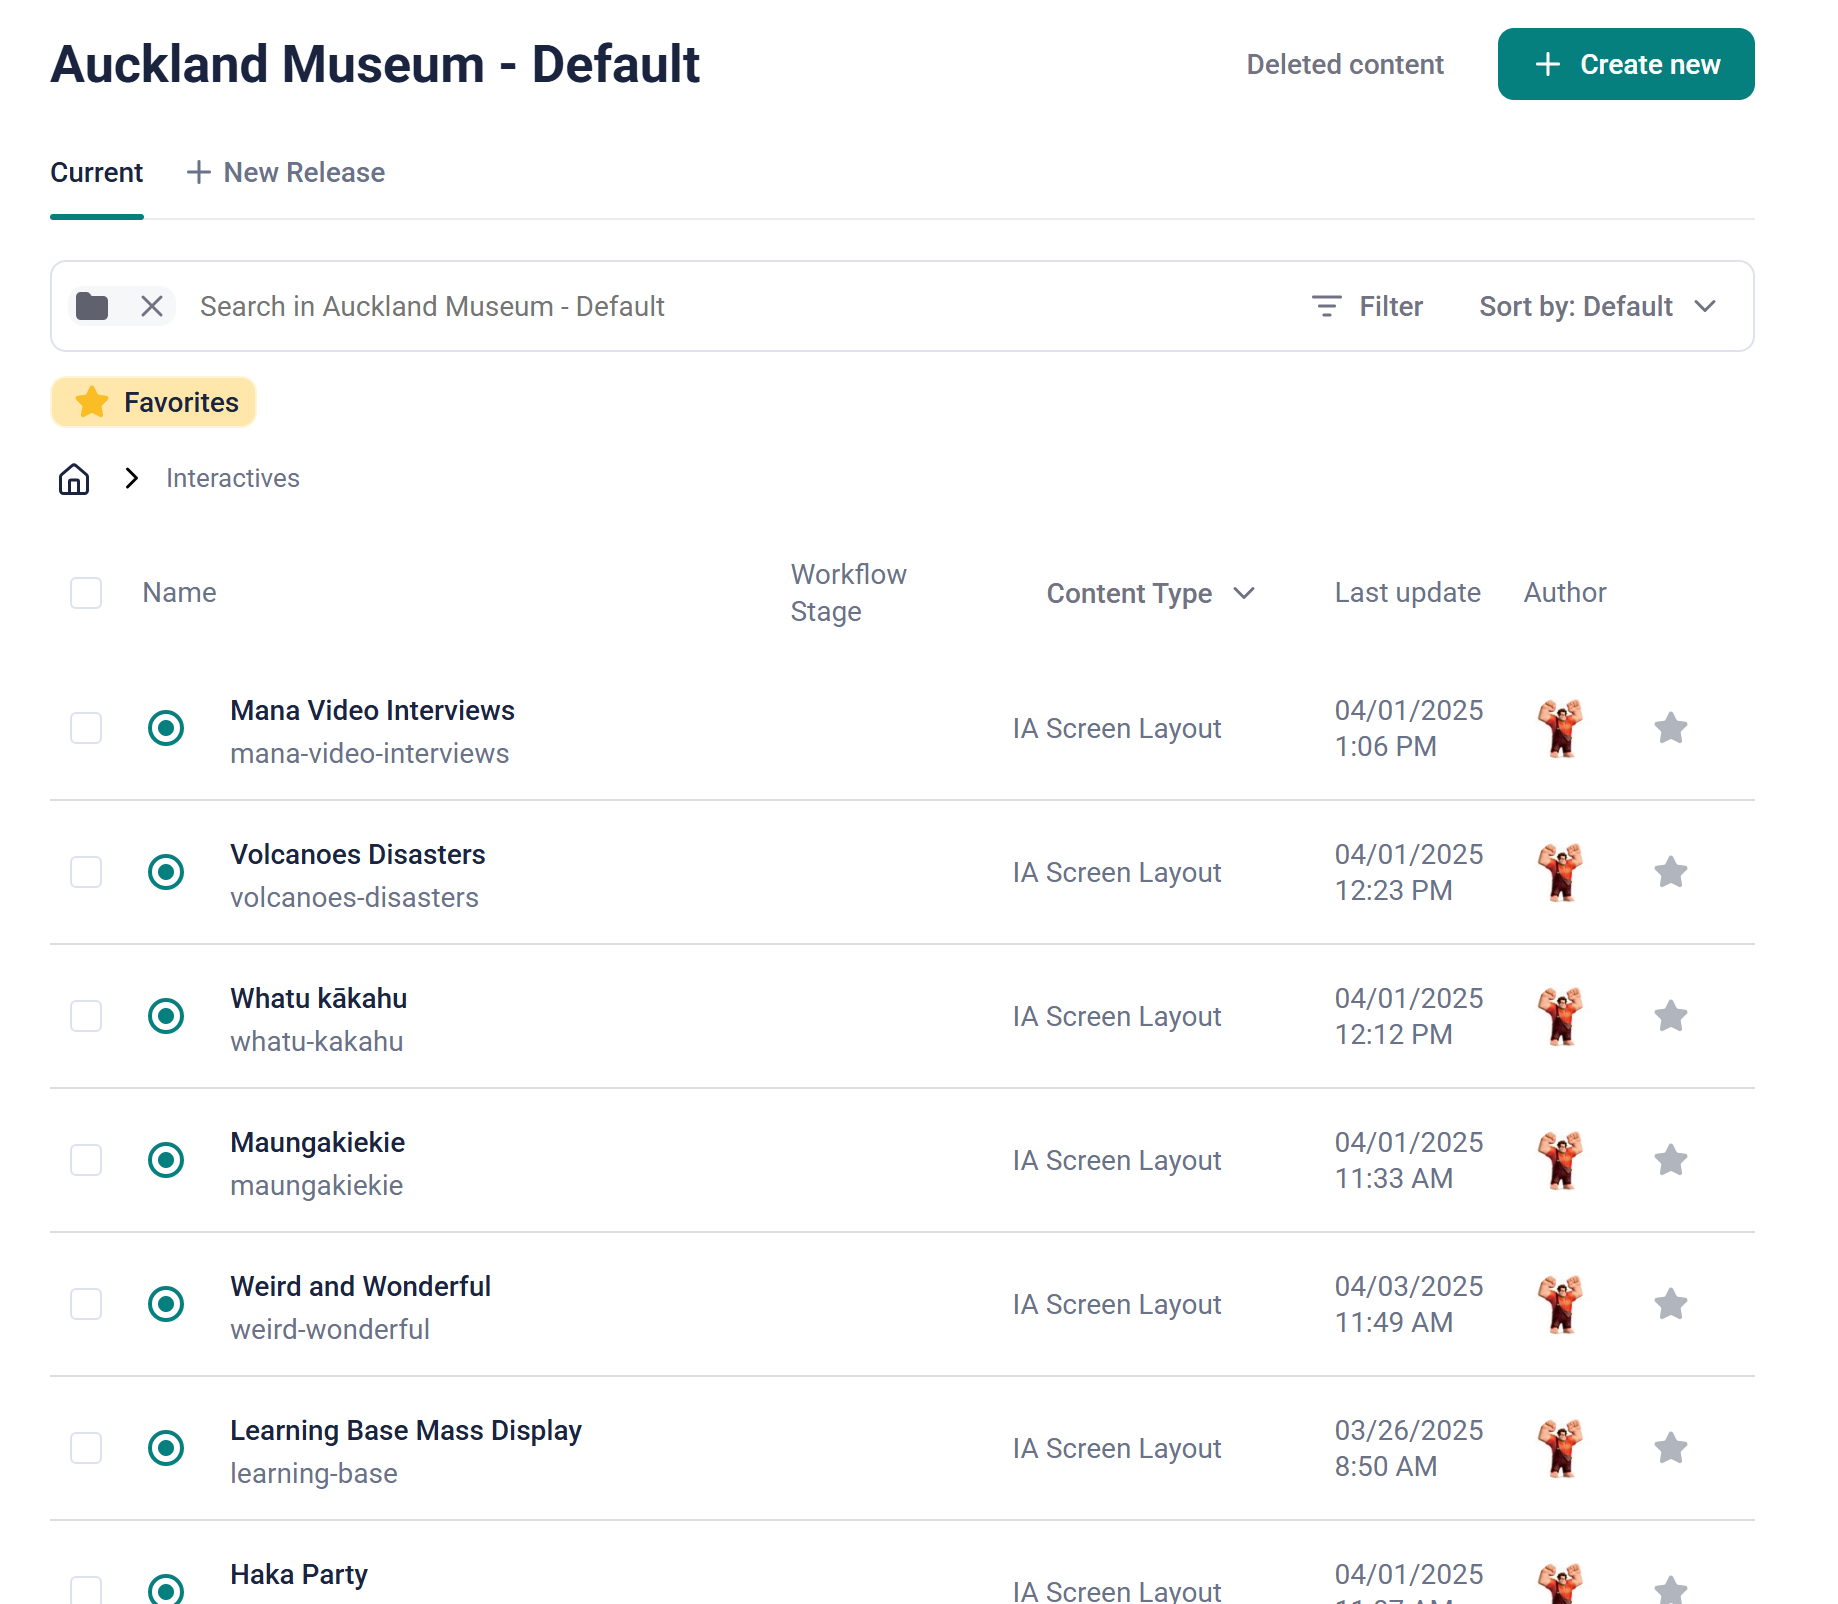This screenshot has height=1604, width=1838.
Task: Click the published status icon for Whatu kākahu
Action: pos(166,1016)
